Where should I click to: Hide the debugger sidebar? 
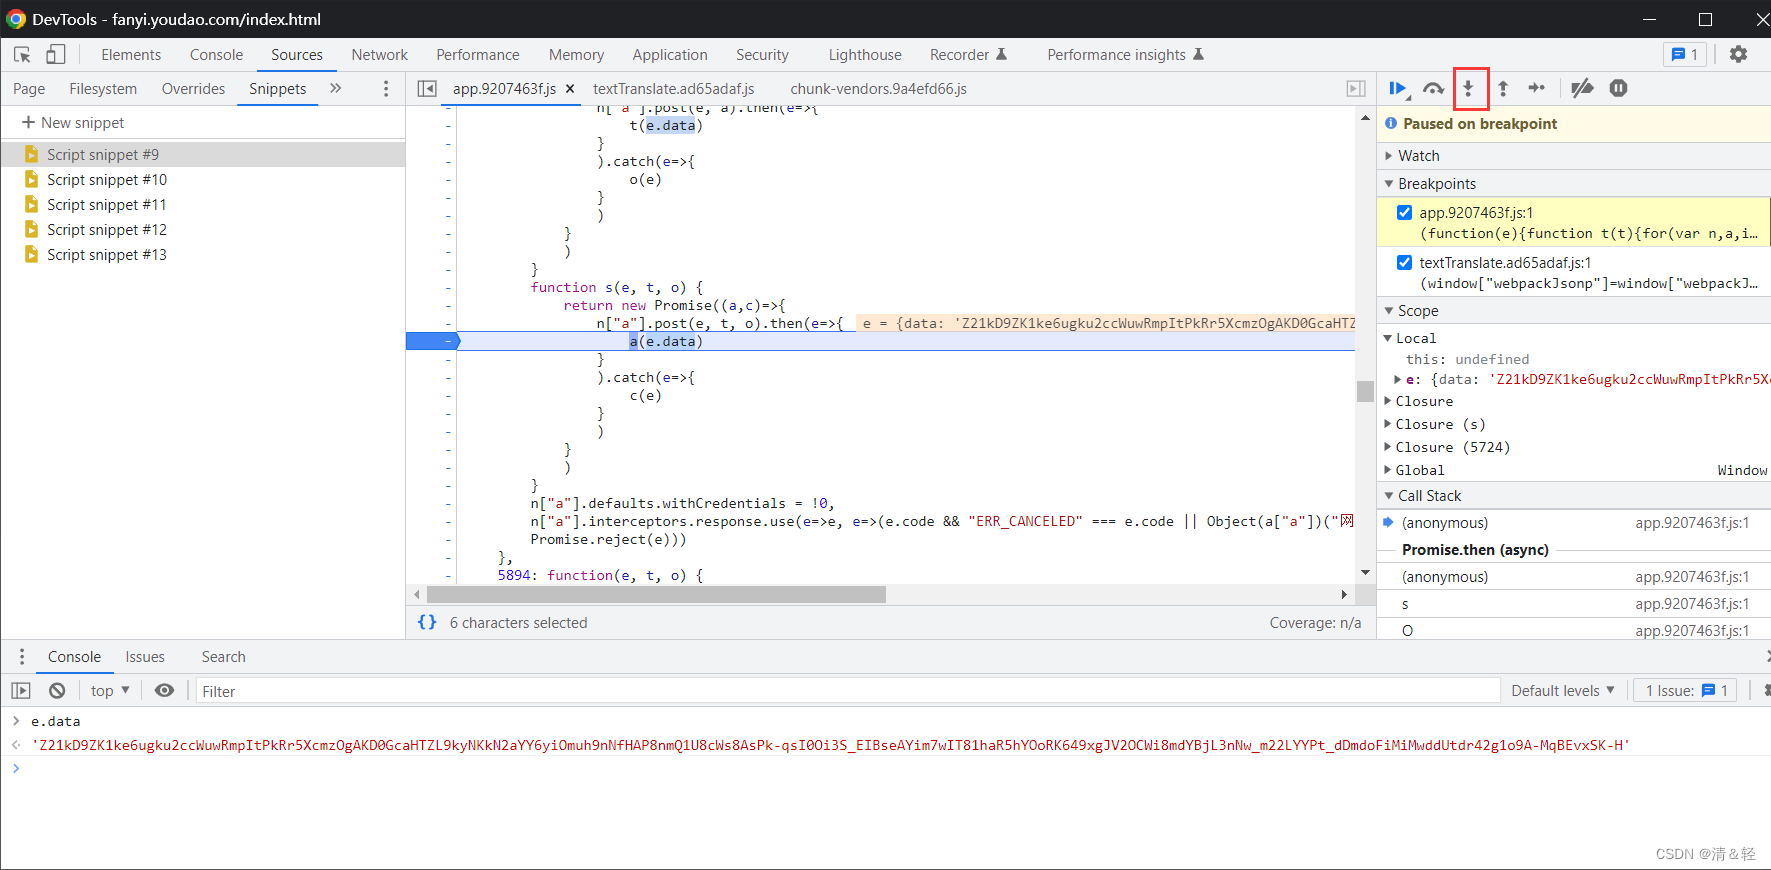point(1356,89)
